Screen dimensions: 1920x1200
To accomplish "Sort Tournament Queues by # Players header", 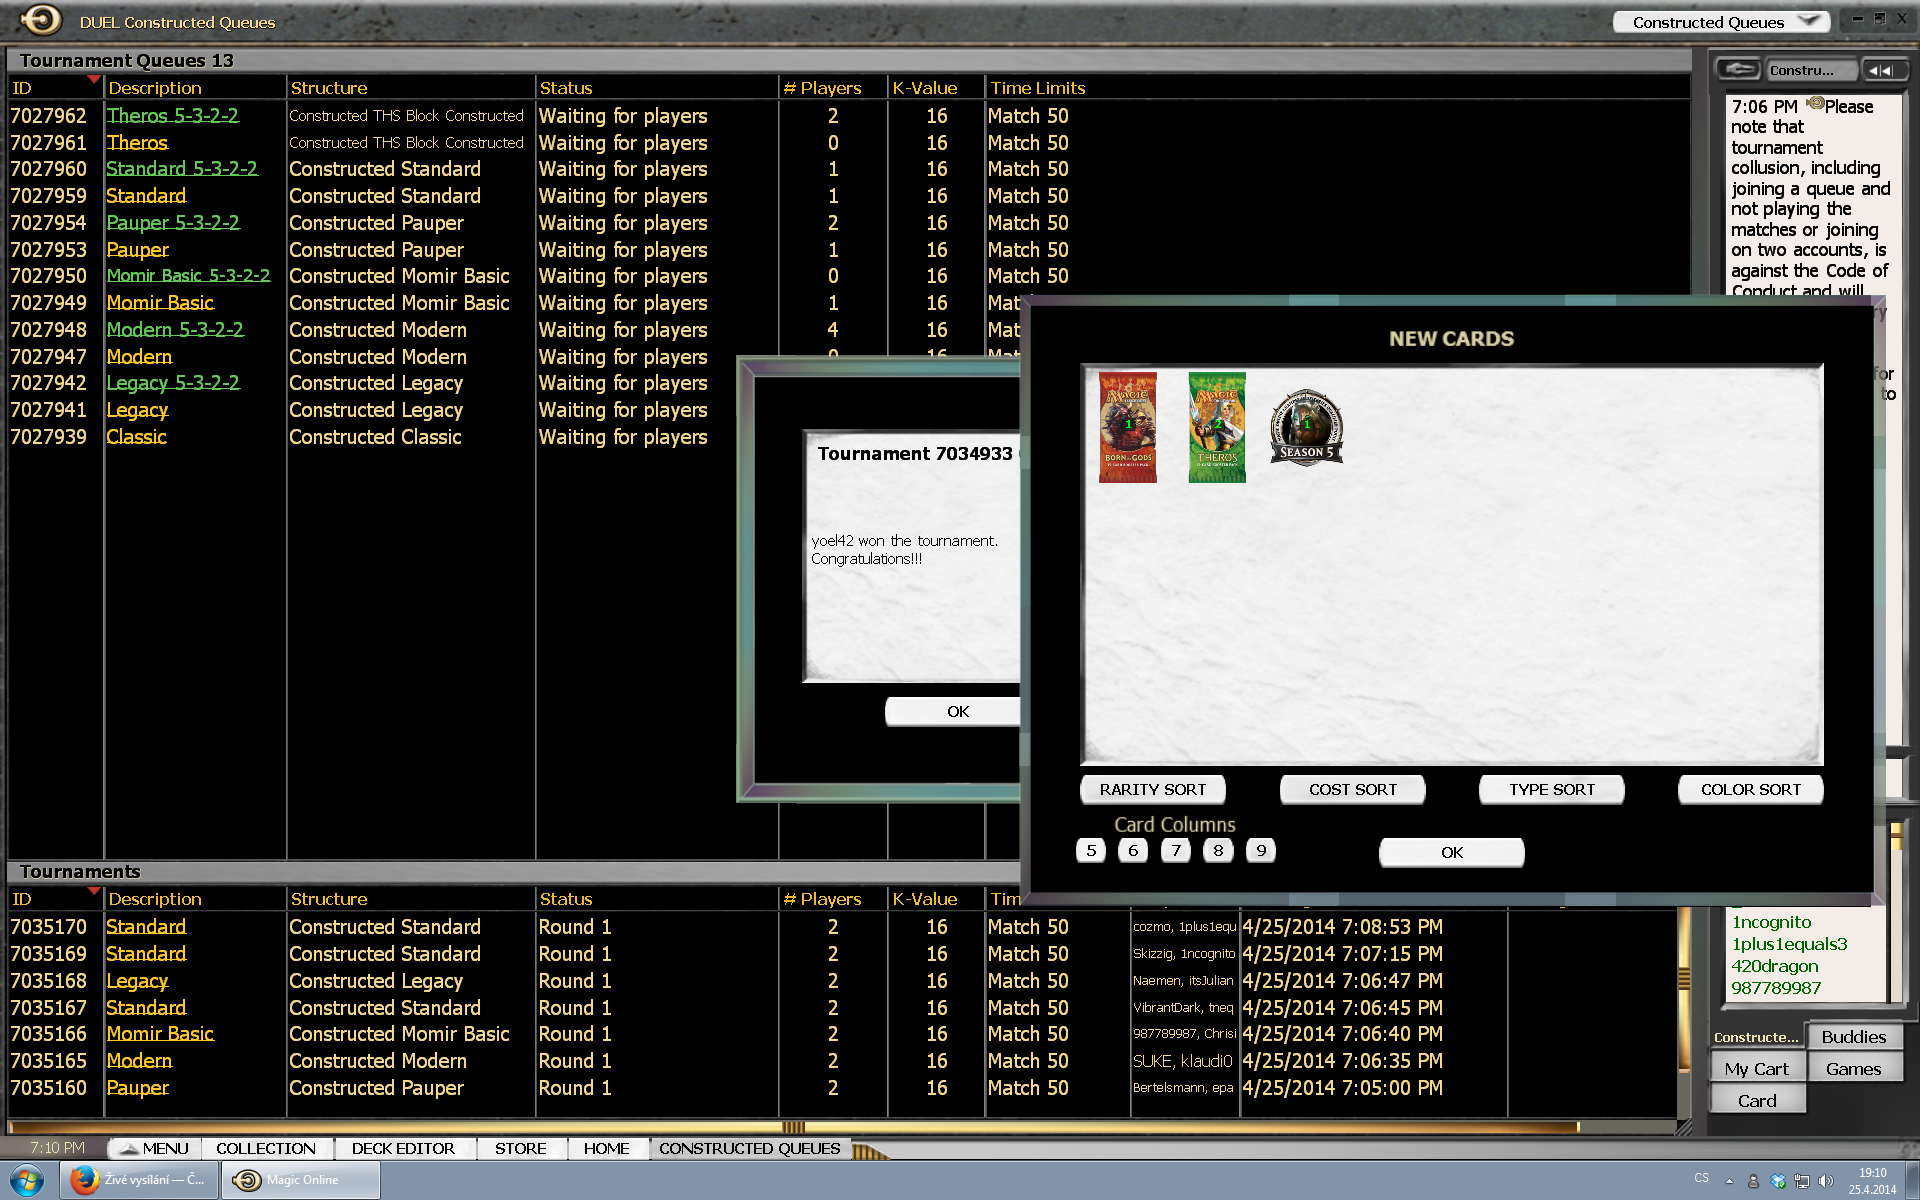I will [x=822, y=88].
